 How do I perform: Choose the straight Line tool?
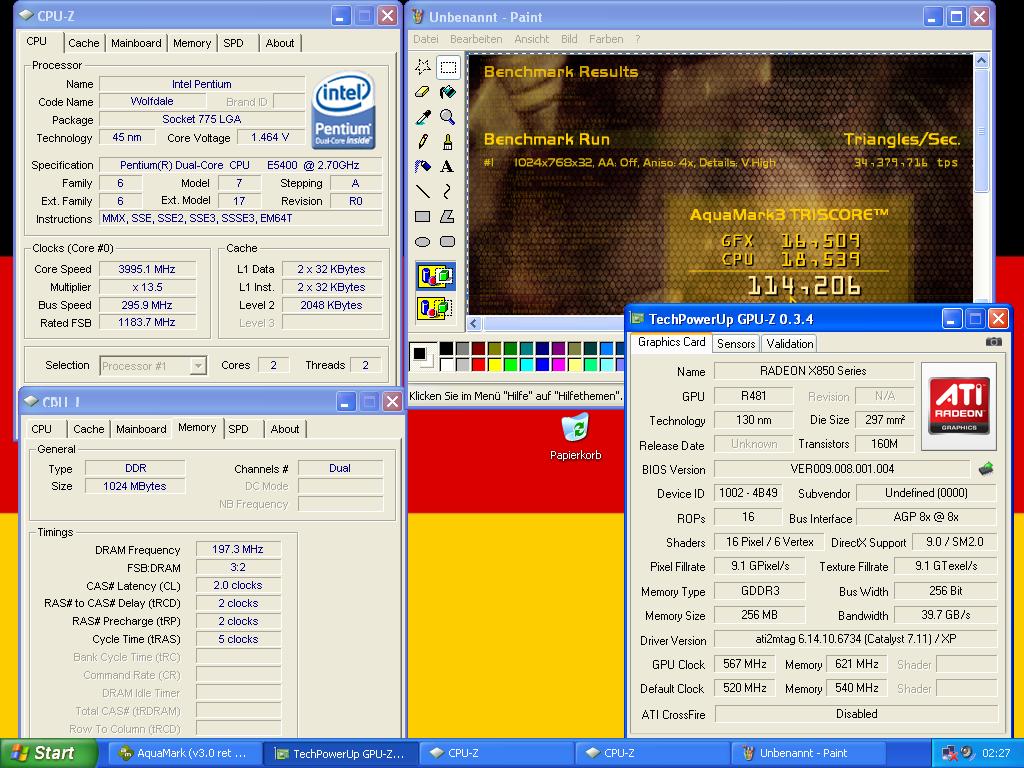pos(423,191)
